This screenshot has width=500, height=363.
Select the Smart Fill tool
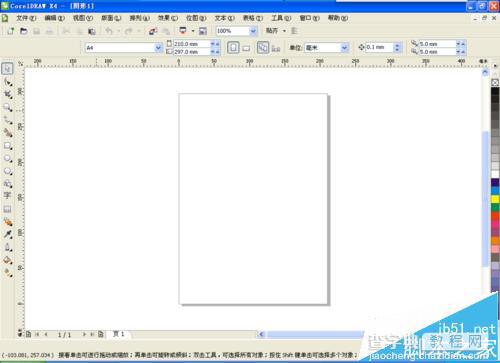pyautogui.click(x=8, y=133)
